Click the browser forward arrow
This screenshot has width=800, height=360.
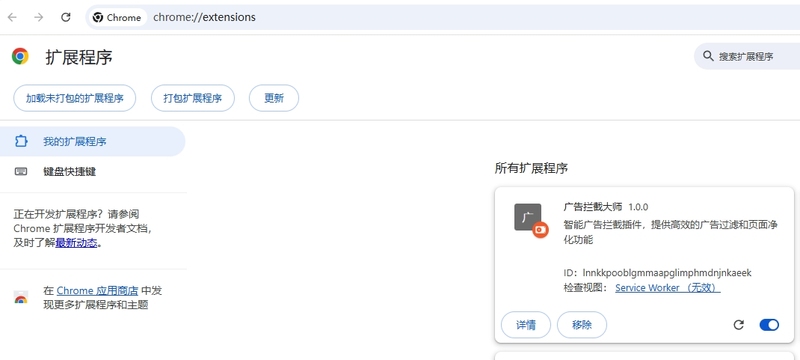38,17
